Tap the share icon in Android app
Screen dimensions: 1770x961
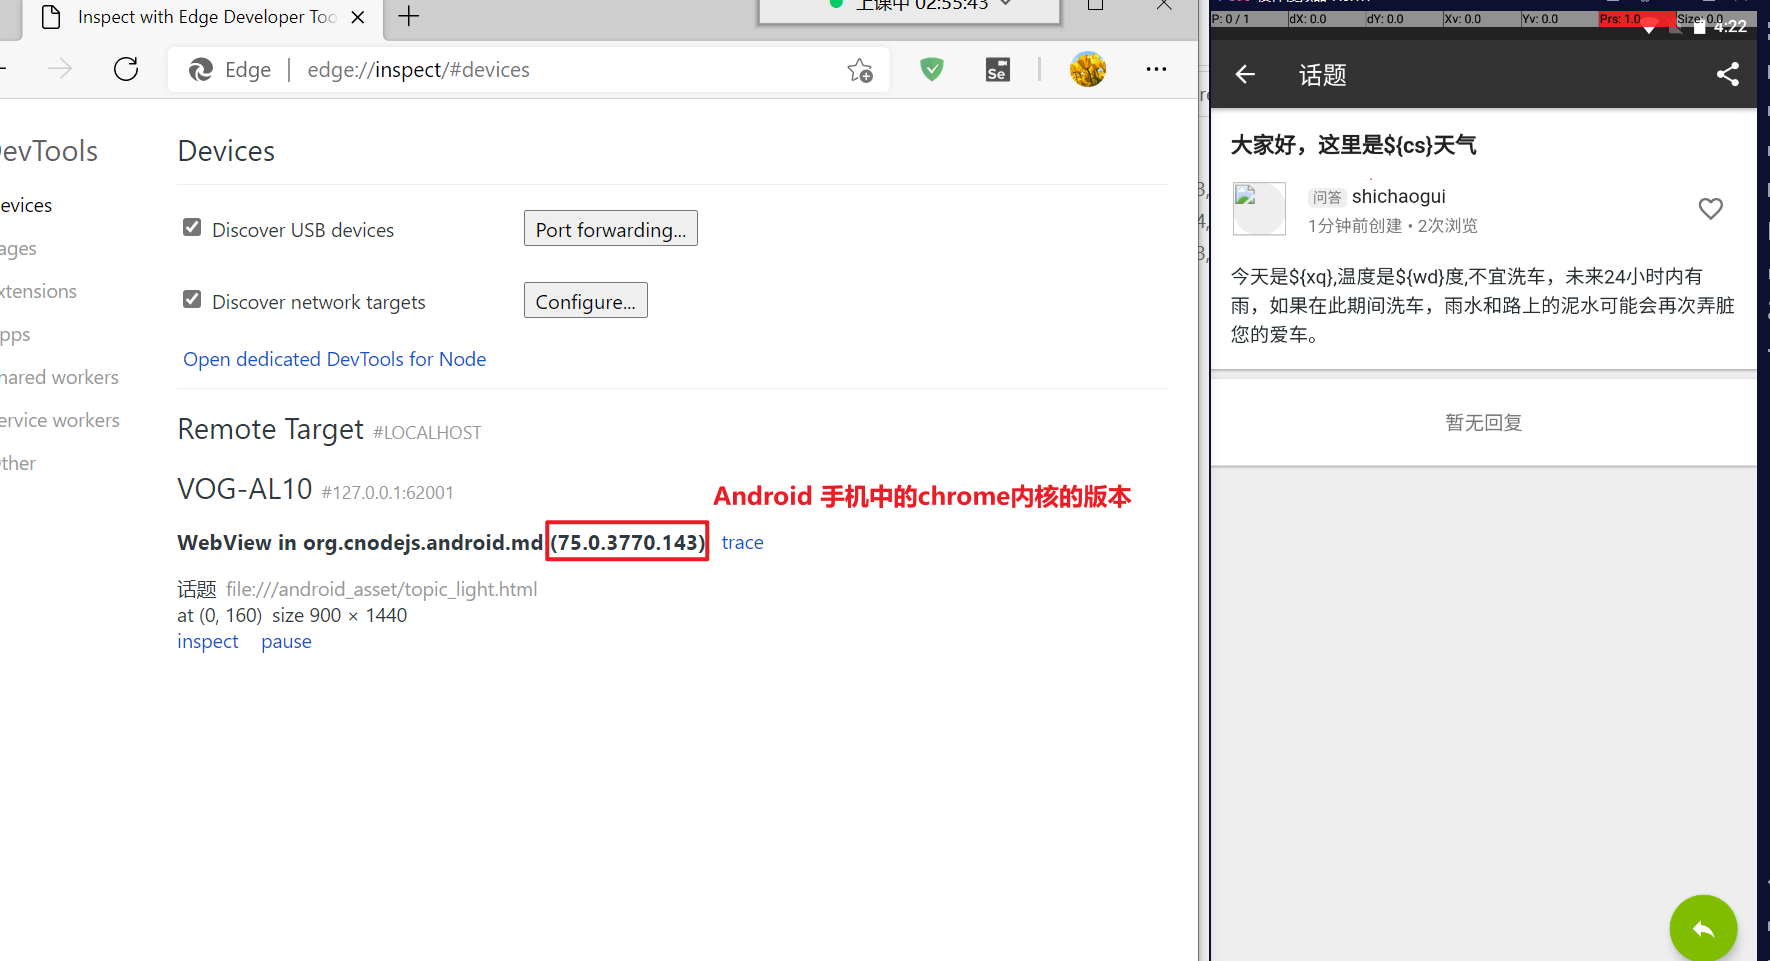(1728, 74)
